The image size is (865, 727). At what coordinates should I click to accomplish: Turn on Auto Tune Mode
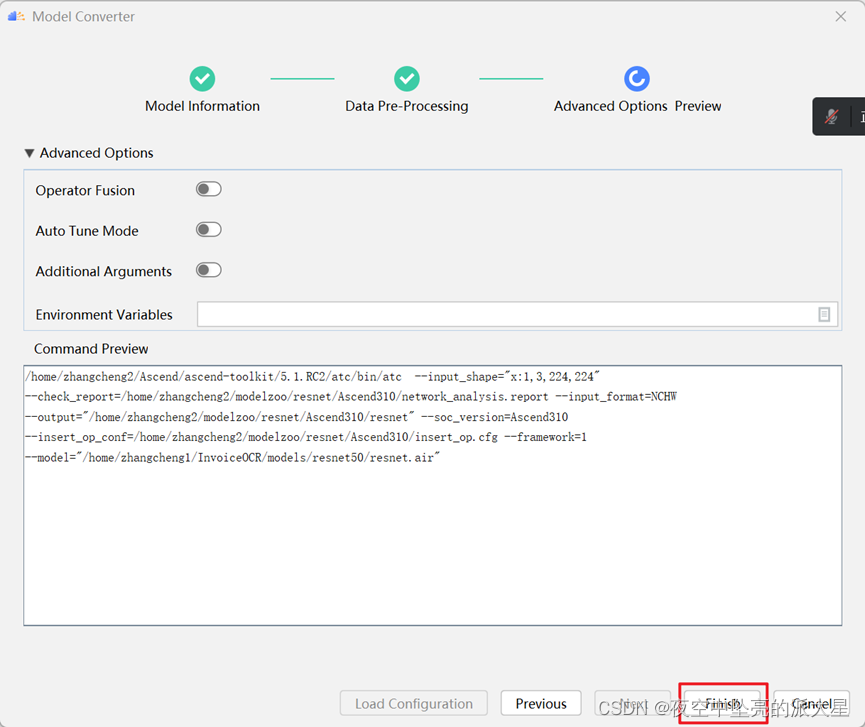(209, 229)
